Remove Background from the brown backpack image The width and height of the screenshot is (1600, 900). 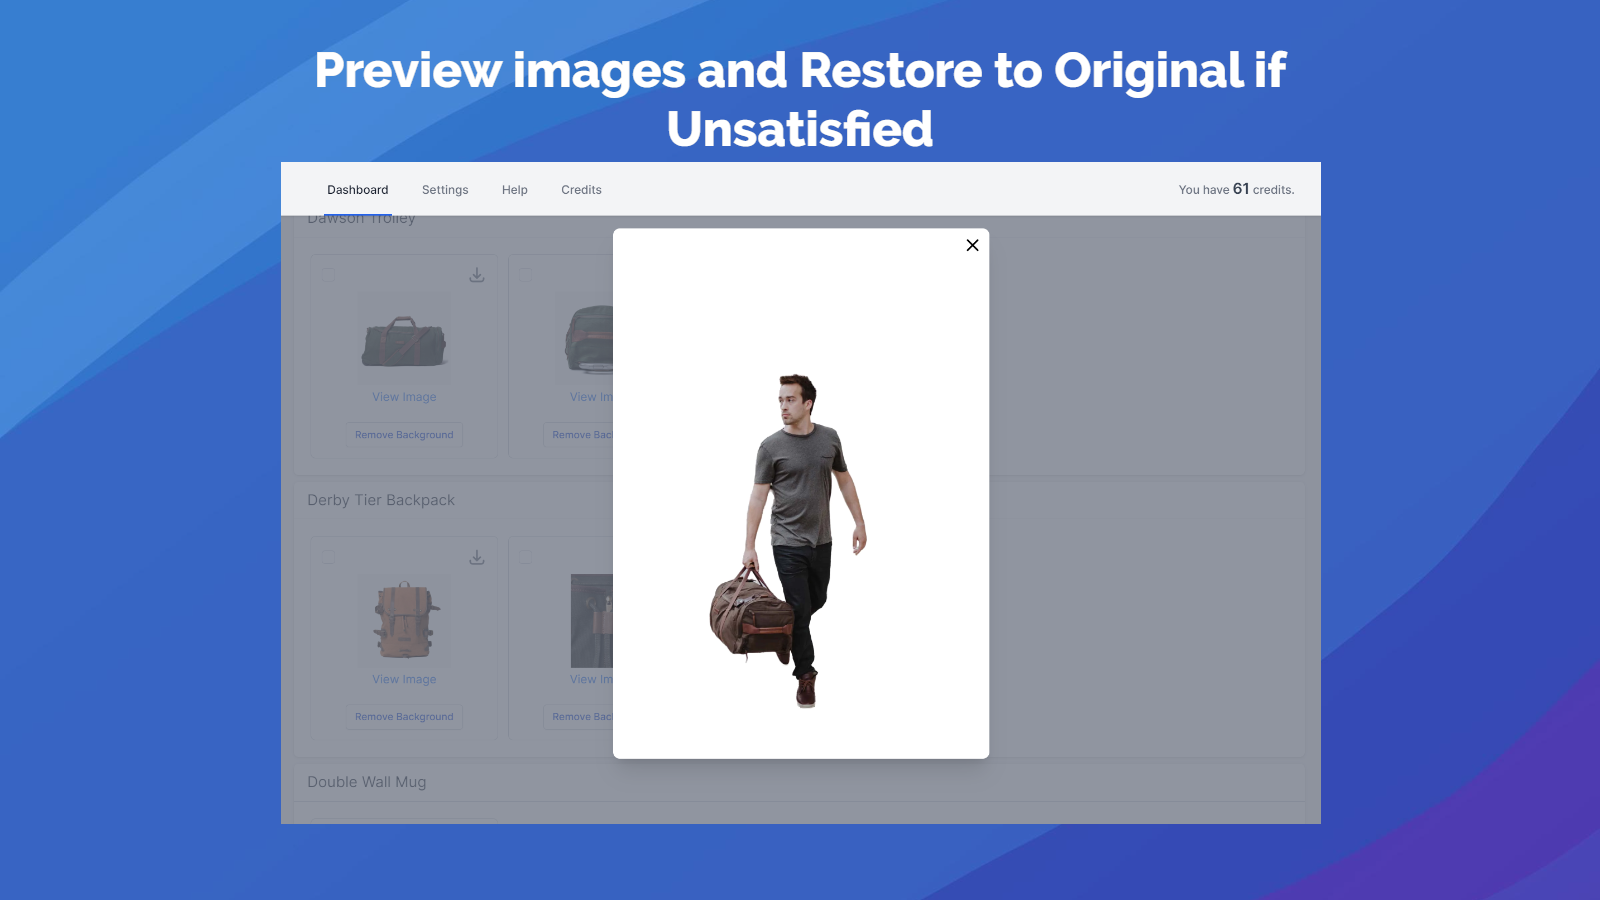click(404, 717)
